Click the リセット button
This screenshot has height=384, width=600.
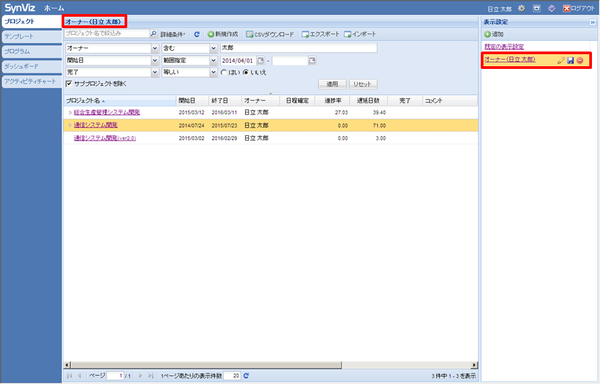[x=363, y=84]
